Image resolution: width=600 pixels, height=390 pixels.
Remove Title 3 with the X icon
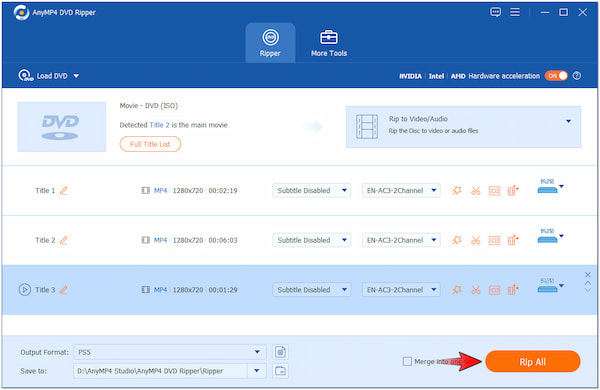[588, 275]
